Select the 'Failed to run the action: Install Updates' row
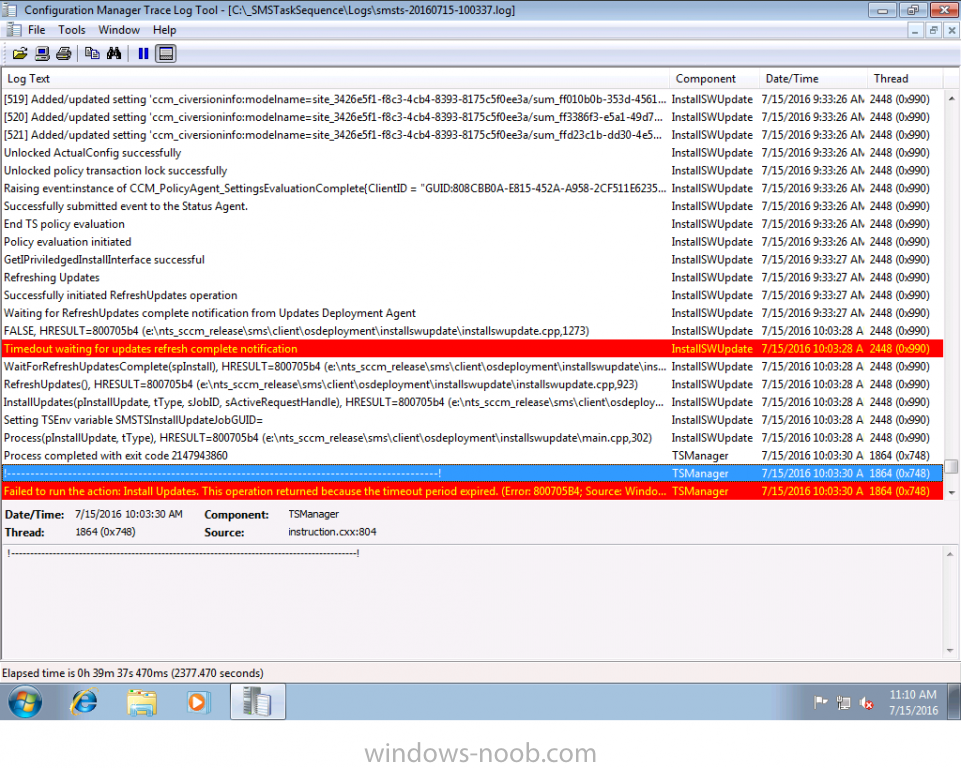 (472, 492)
